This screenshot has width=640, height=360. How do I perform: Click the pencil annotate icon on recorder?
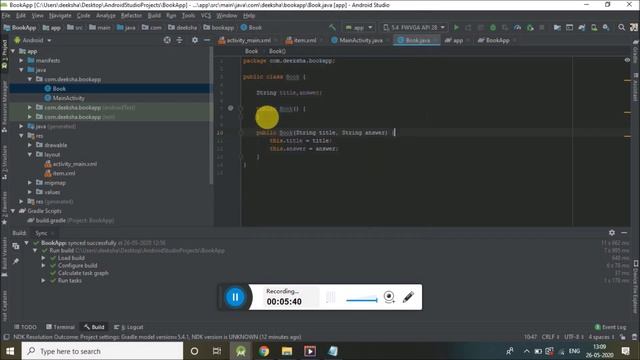[408, 297]
